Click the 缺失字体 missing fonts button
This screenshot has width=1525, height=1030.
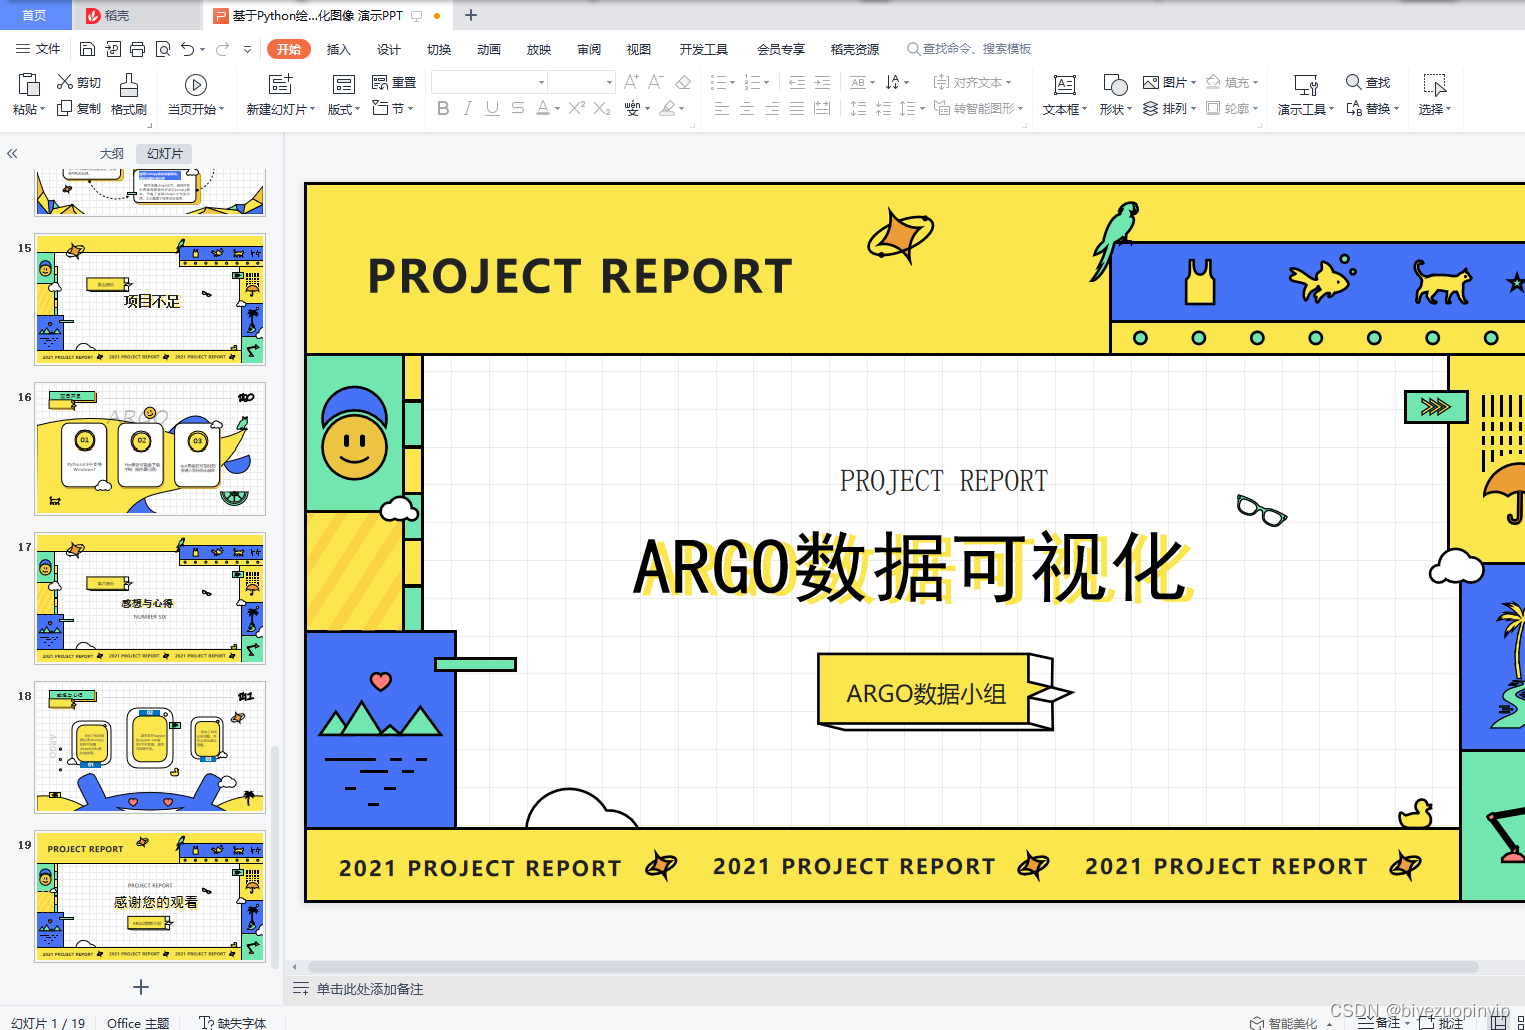click(233, 1023)
